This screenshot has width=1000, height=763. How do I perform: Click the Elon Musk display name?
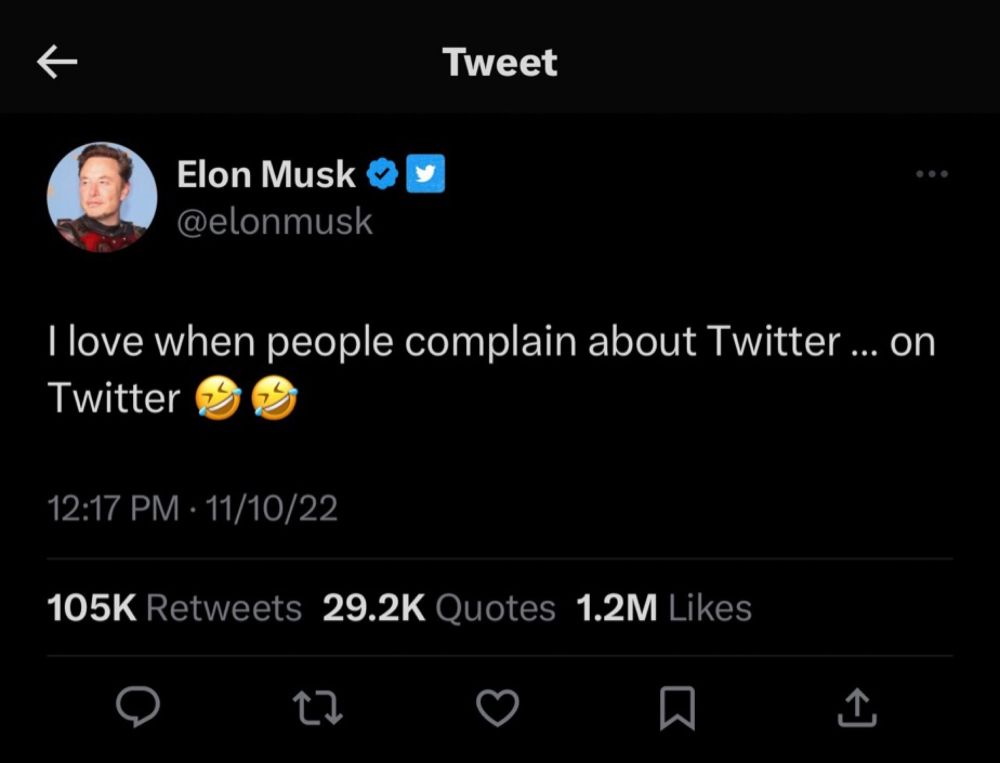coord(265,175)
